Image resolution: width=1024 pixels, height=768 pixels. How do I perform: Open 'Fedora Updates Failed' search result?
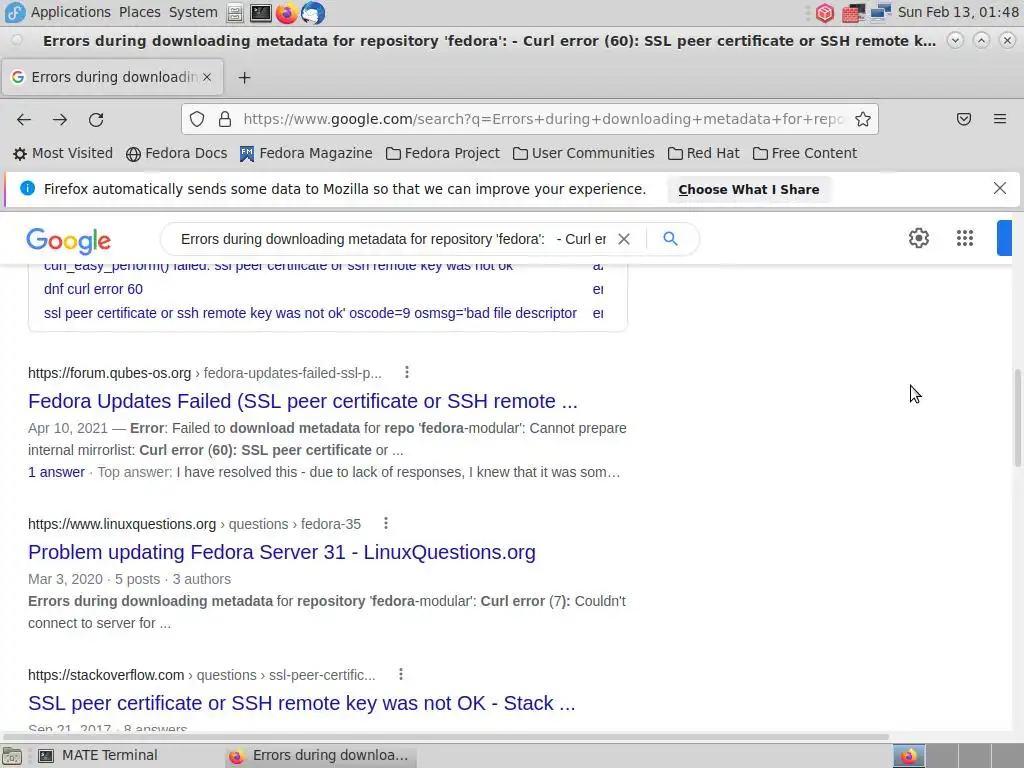click(302, 401)
